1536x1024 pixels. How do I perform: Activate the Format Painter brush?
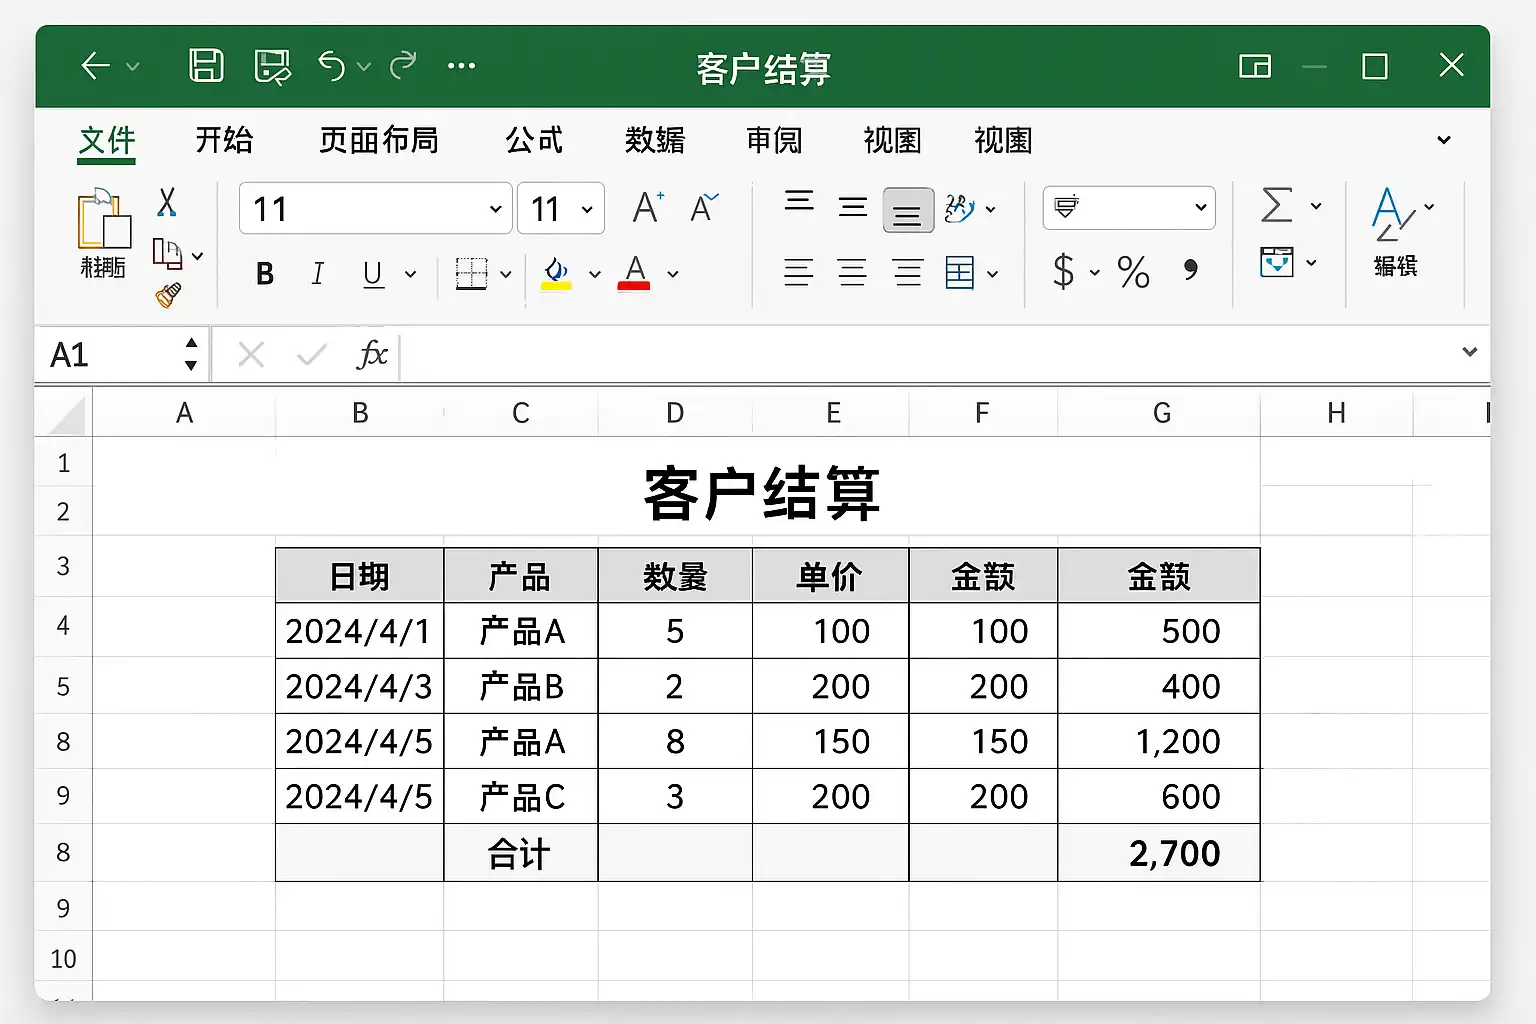tap(168, 295)
